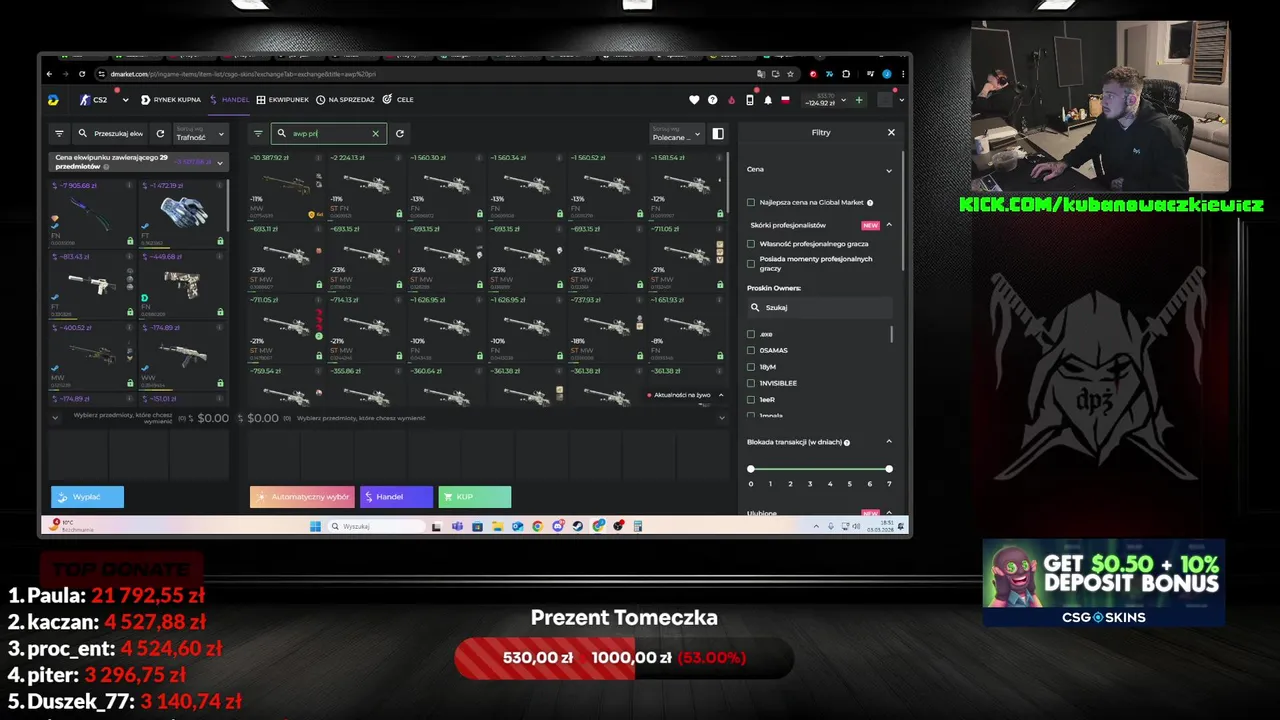Click the awp search input field

click(x=328, y=133)
